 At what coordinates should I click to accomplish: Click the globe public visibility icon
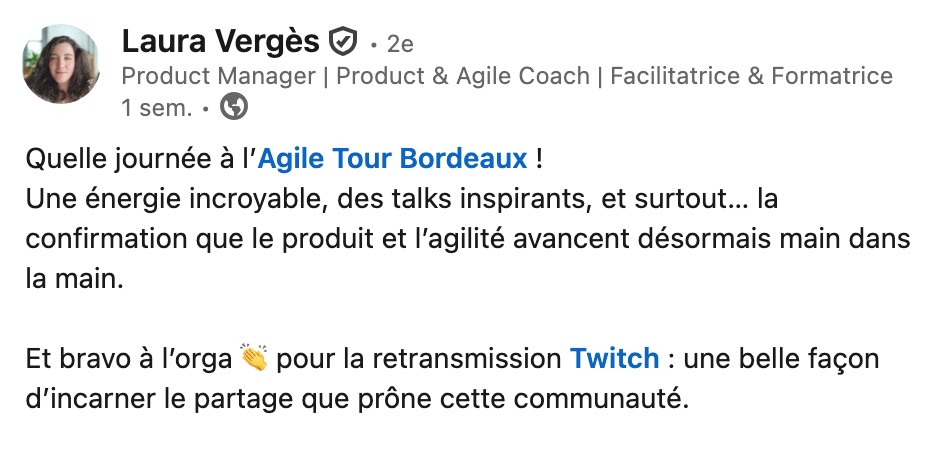(x=233, y=107)
